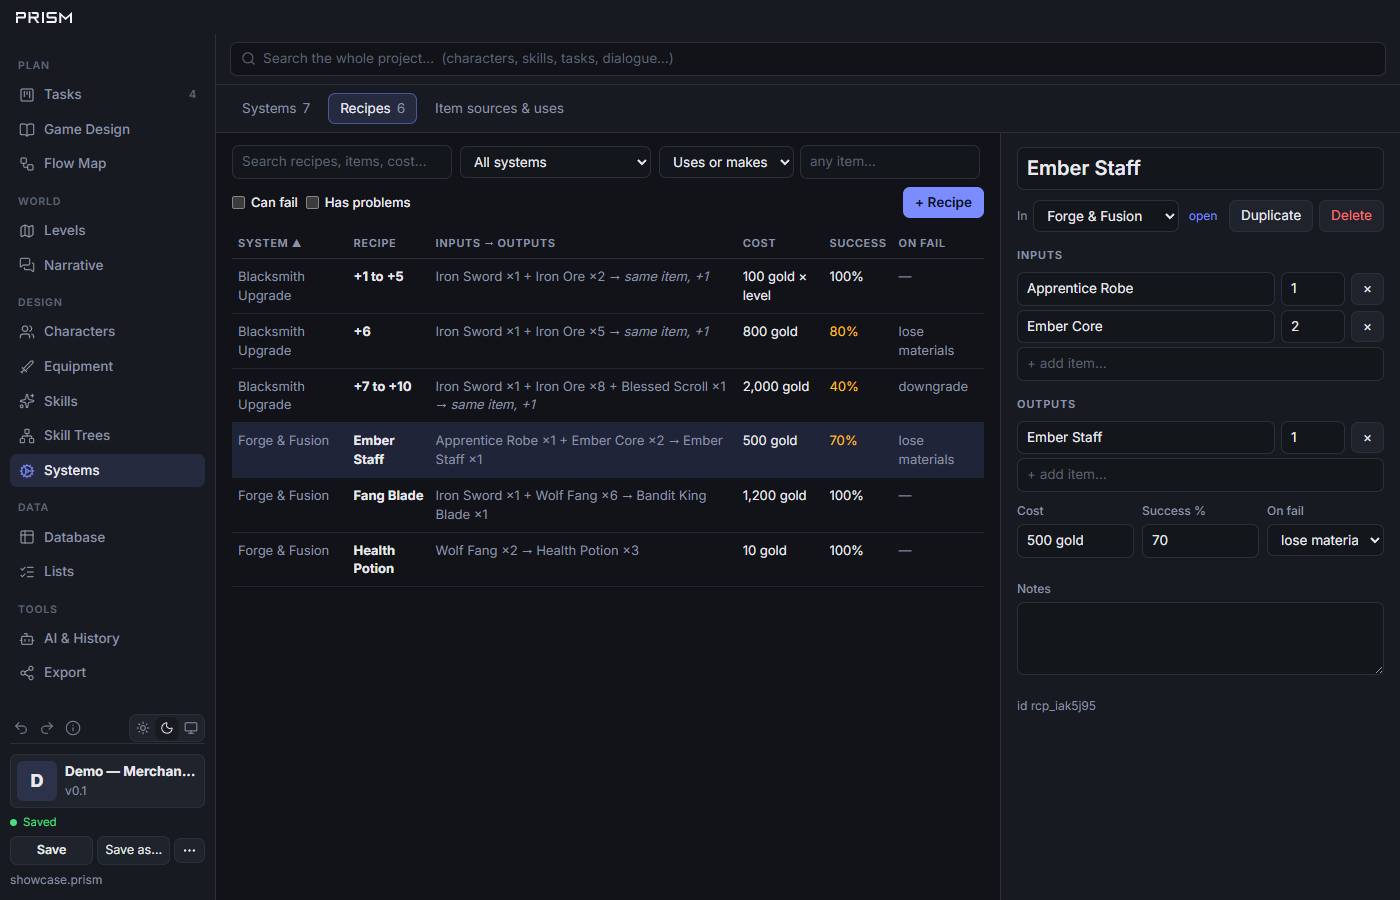Click the whole project search field
Image resolution: width=1400 pixels, height=900 pixels.
(808, 59)
